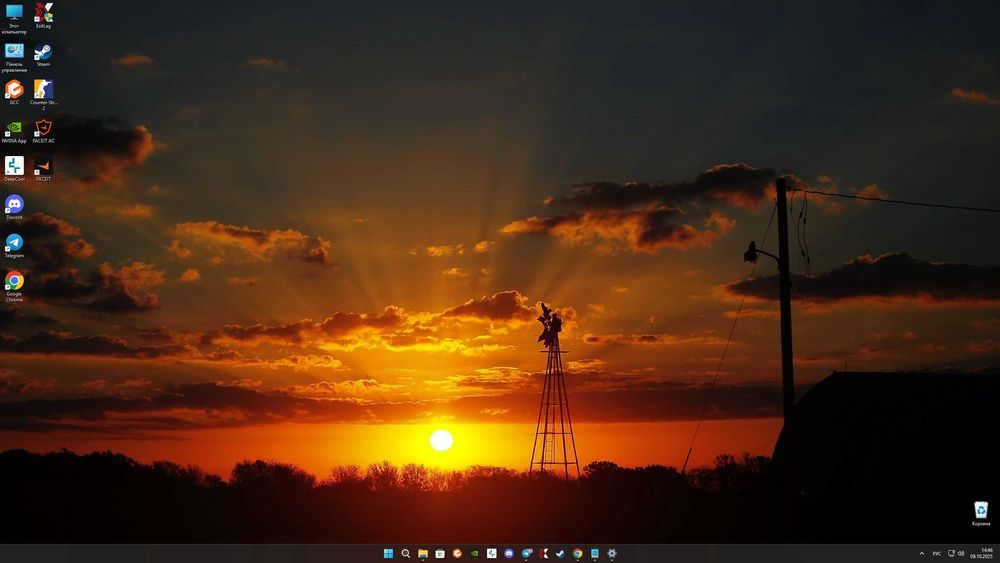
Task: Open Discord from the taskbar
Action: click(x=509, y=553)
